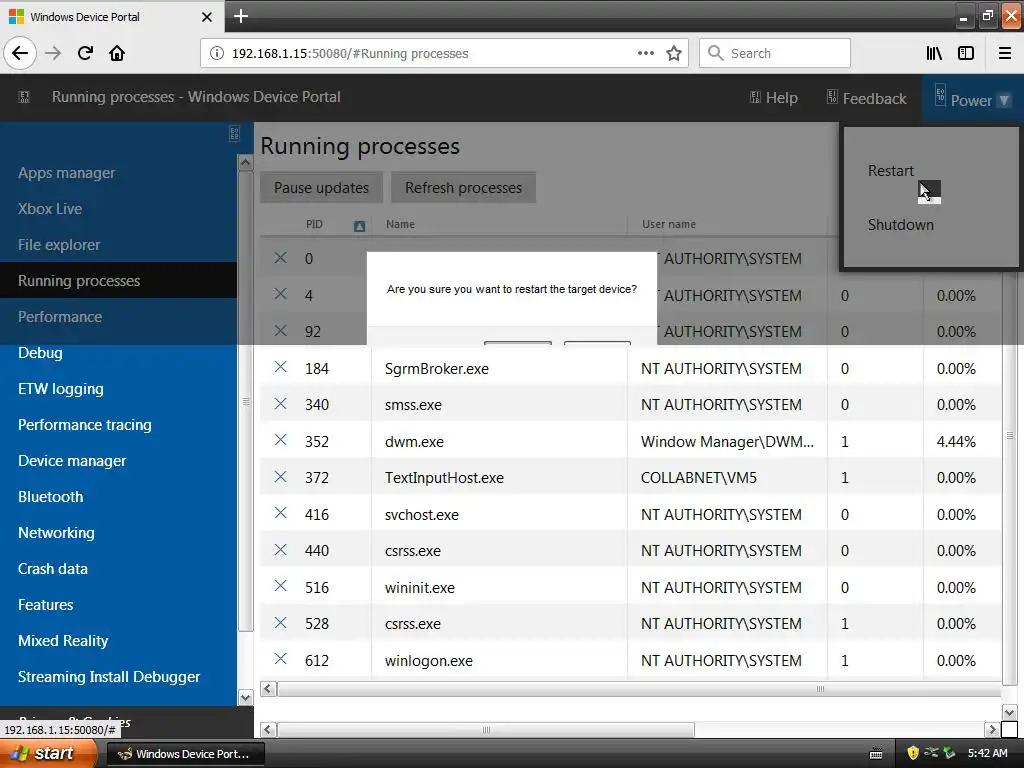Select the dwm.exe process name

(414, 441)
